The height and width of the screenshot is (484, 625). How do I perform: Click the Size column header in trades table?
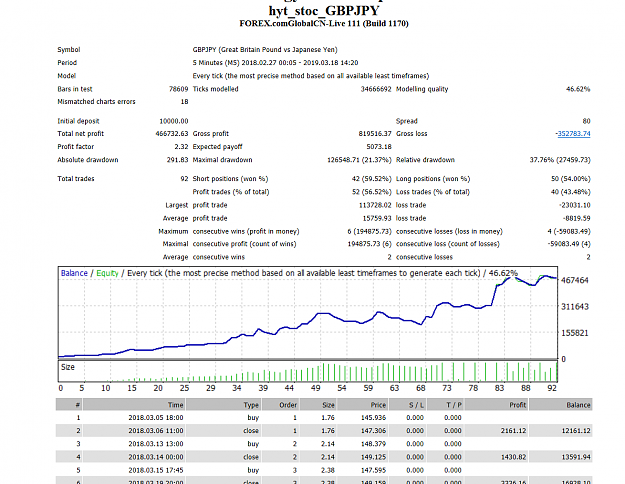pyautogui.click(x=318, y=405)
